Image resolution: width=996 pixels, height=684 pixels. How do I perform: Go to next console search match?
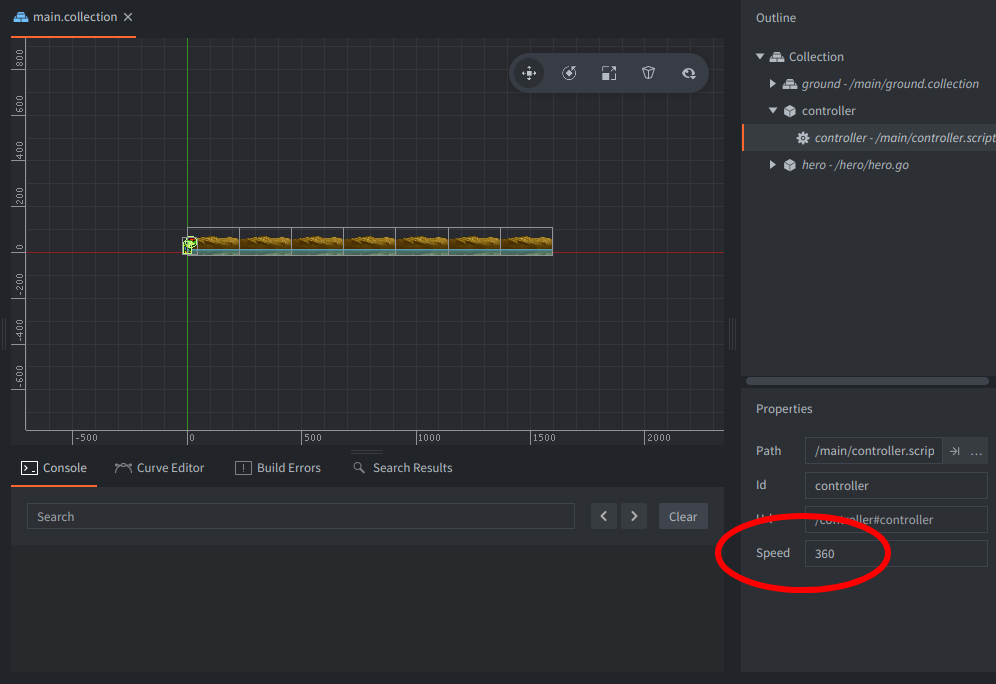(634, 516)
